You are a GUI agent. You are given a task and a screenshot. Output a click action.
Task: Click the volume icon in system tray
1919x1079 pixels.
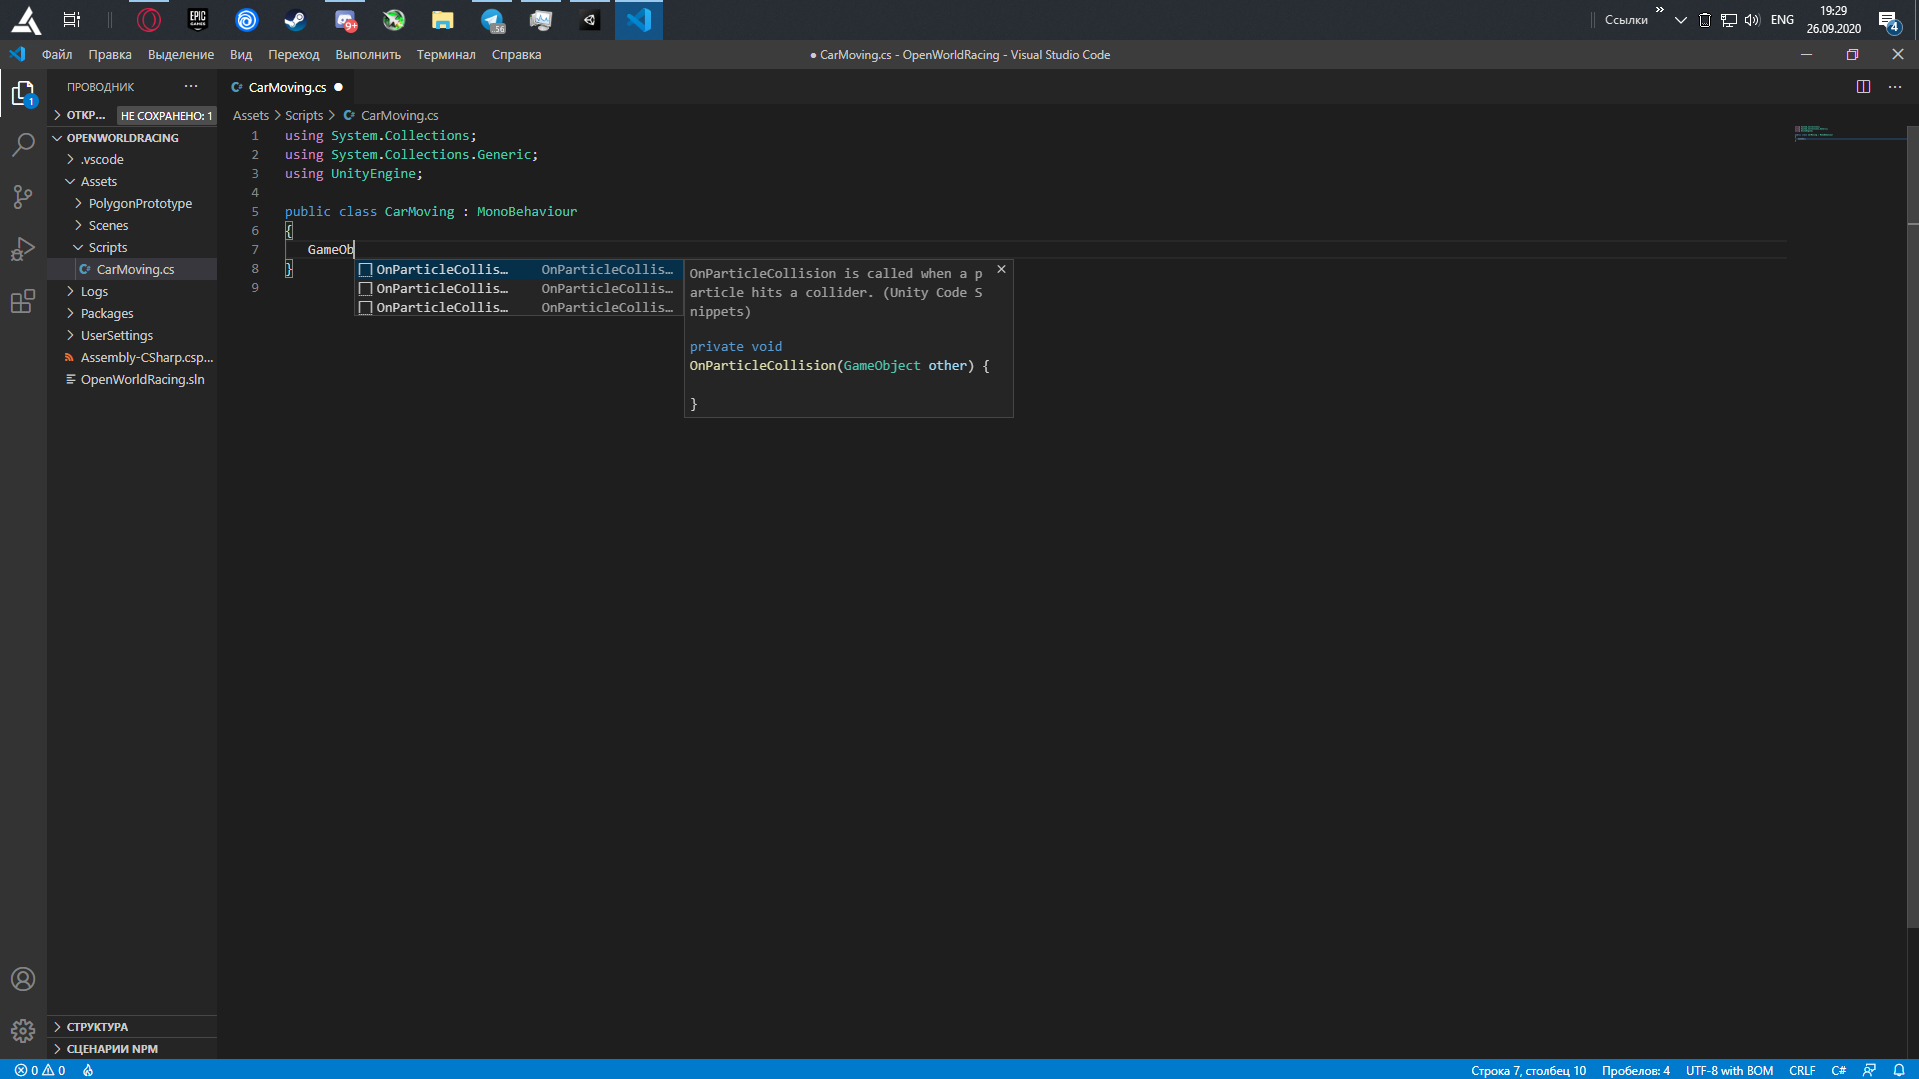pyautogui.click(x=1752, y=20)
